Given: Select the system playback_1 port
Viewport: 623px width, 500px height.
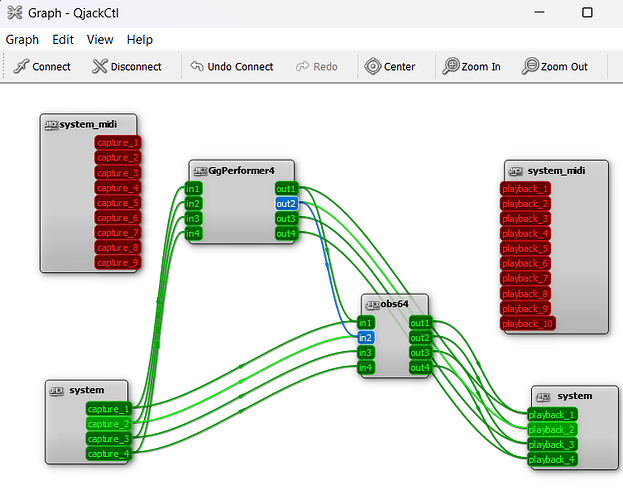Looking at the screenshot, I should [x=552, y=415].
